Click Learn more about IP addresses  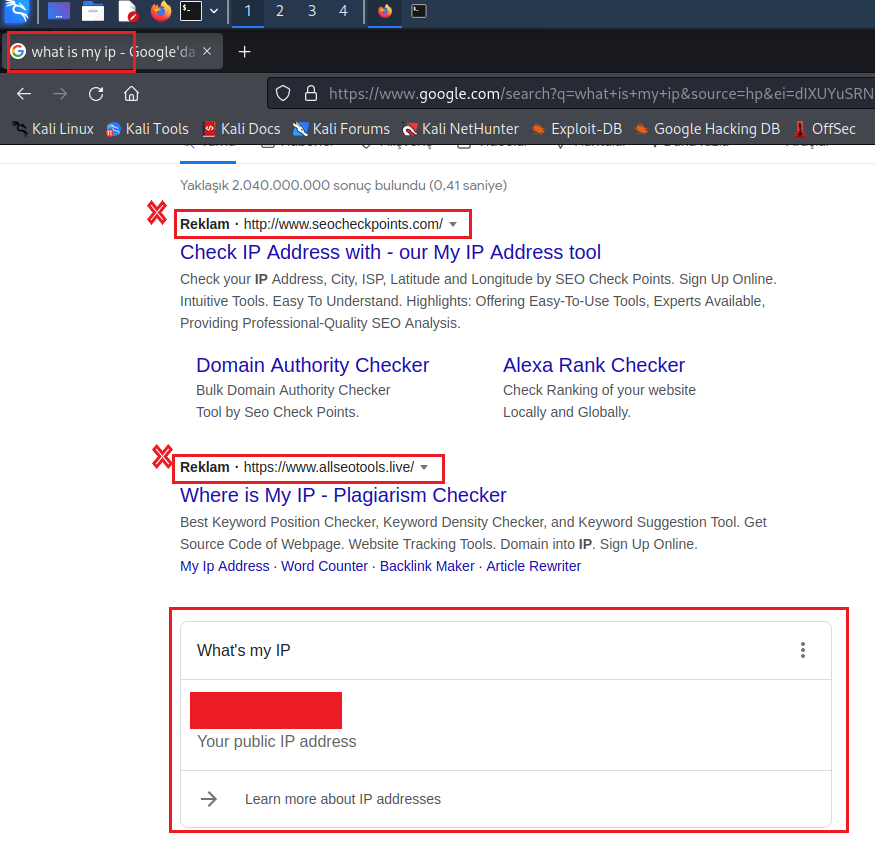[342, 799]
